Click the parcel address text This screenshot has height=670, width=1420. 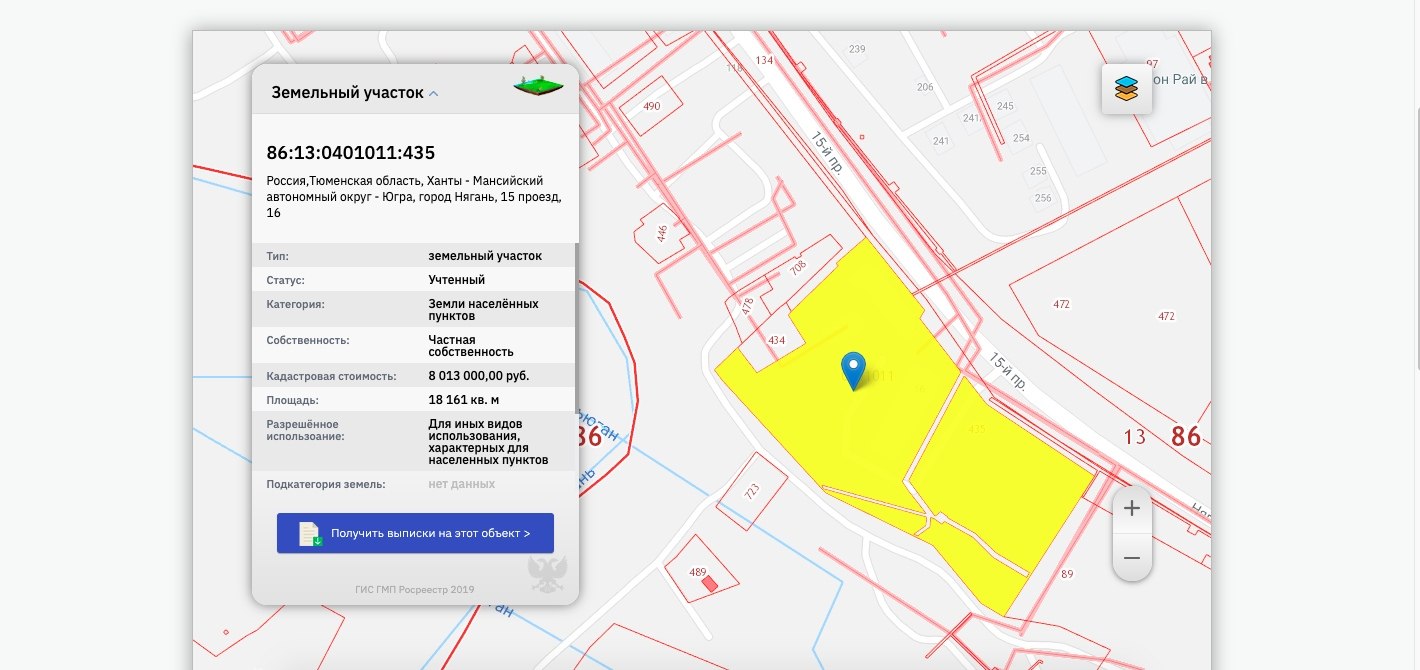coord(414,197)
